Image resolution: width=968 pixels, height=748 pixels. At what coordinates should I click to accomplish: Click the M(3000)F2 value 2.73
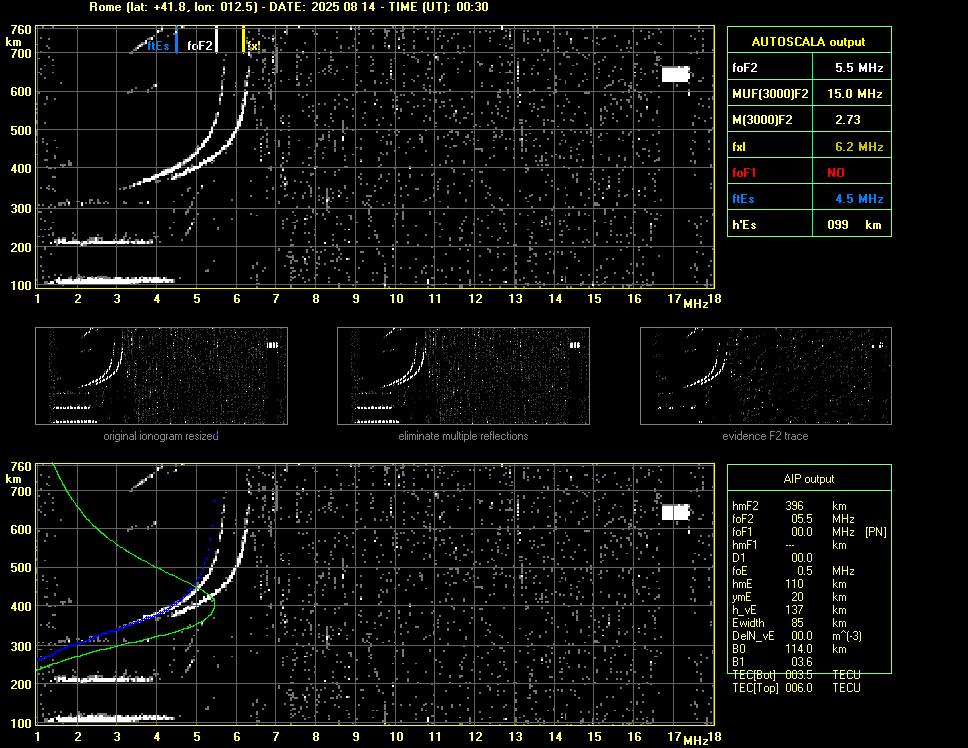pyautogui.click(x=848, y=120)
